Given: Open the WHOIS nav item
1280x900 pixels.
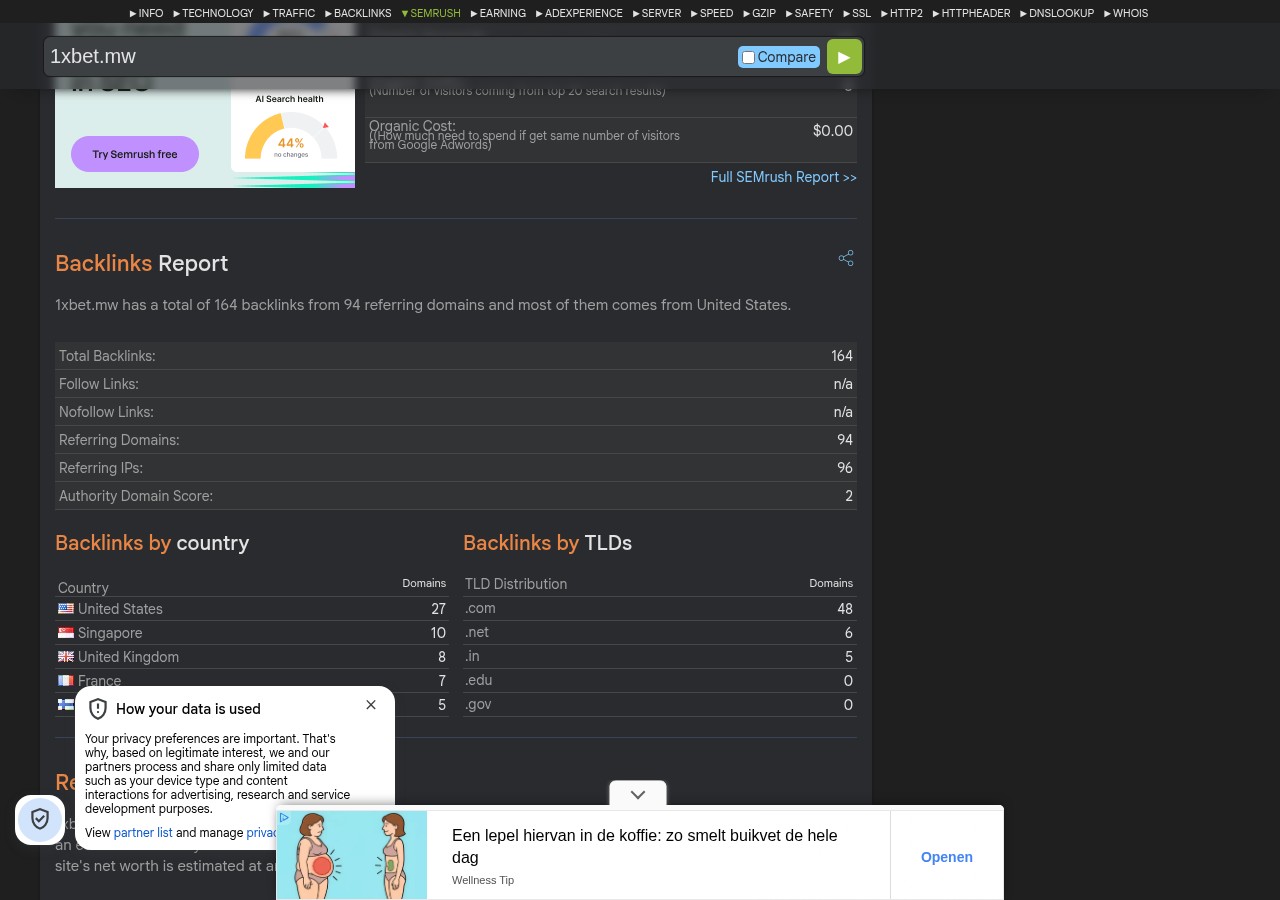Looking at the screenshot, I should pos(1126,14).
